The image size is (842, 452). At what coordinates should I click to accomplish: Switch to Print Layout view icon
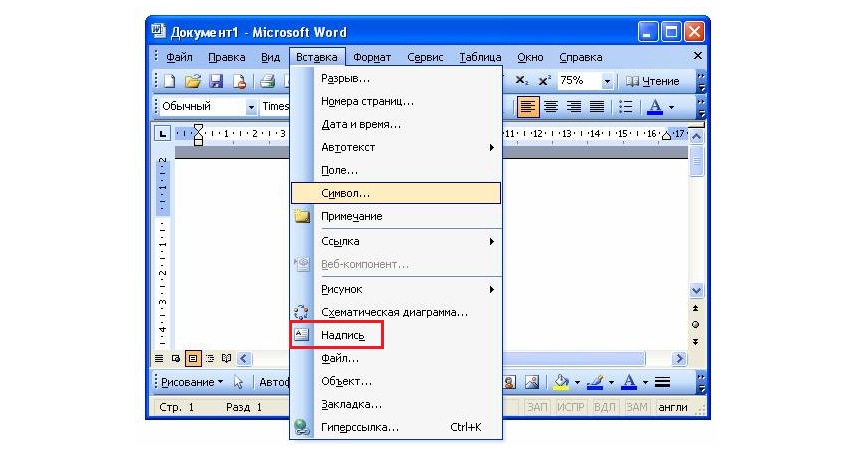click(193, 359)
